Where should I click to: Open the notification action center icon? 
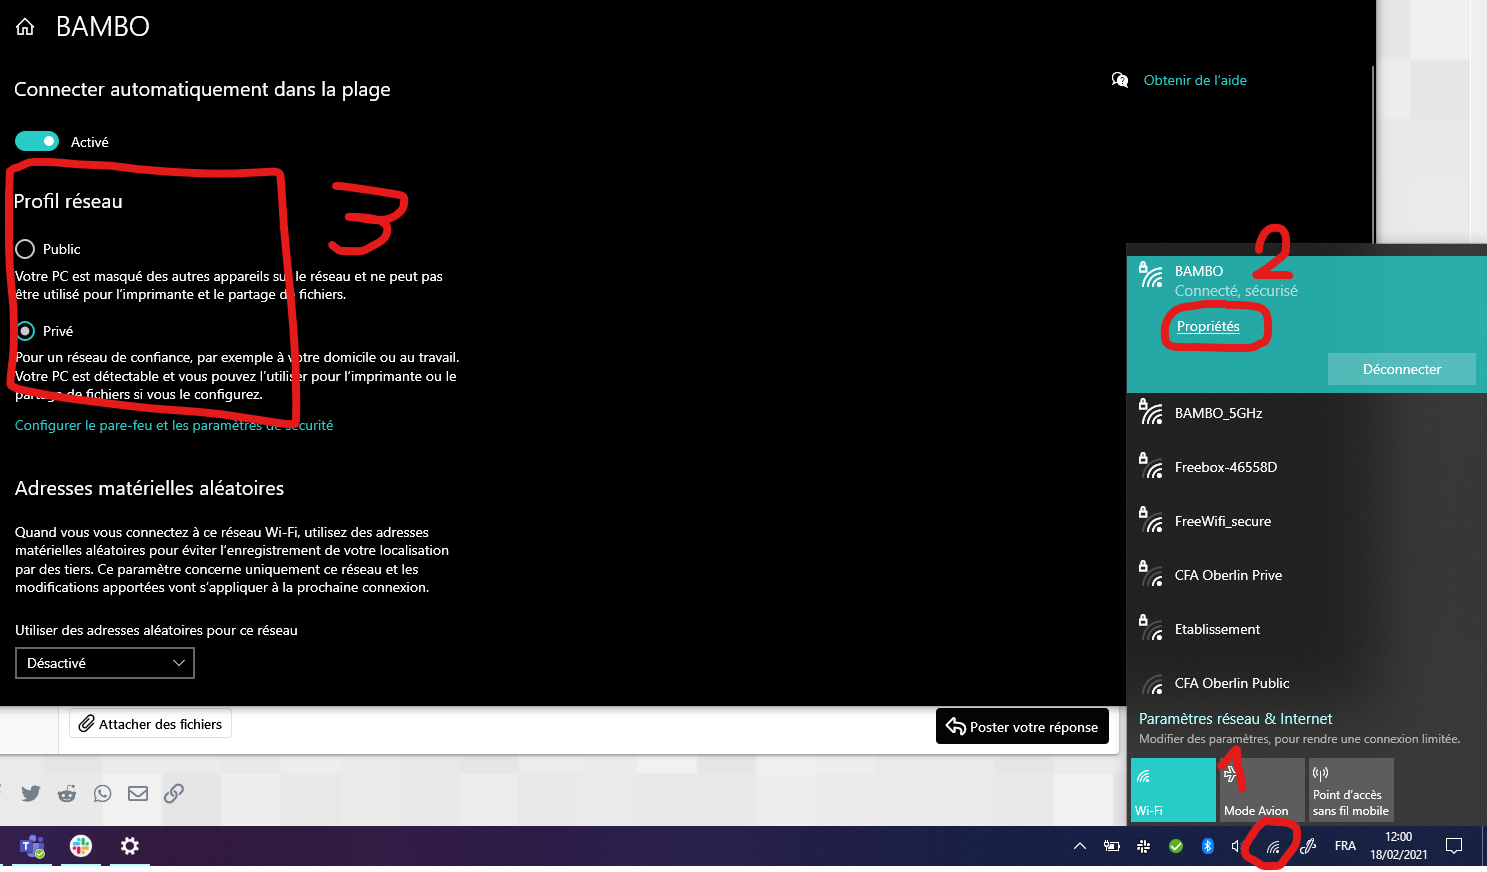[x=1454, y=846]
